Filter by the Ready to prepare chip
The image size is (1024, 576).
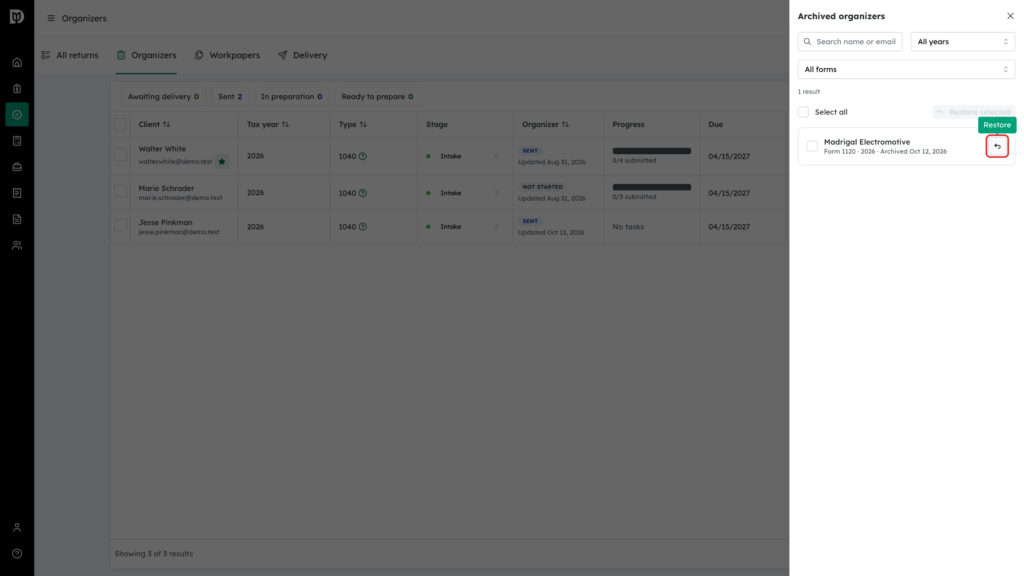(377, 97)
